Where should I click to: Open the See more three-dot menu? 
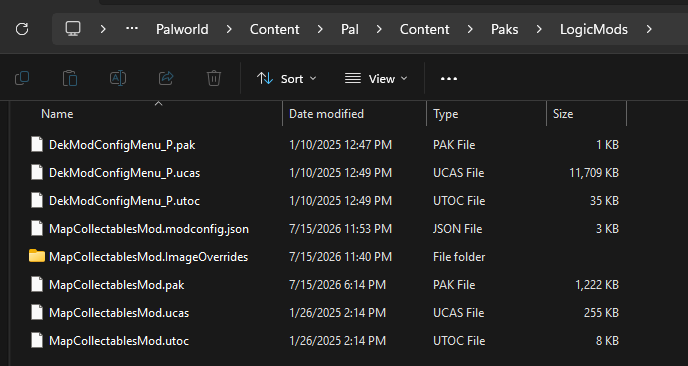(x=449, y=79)
